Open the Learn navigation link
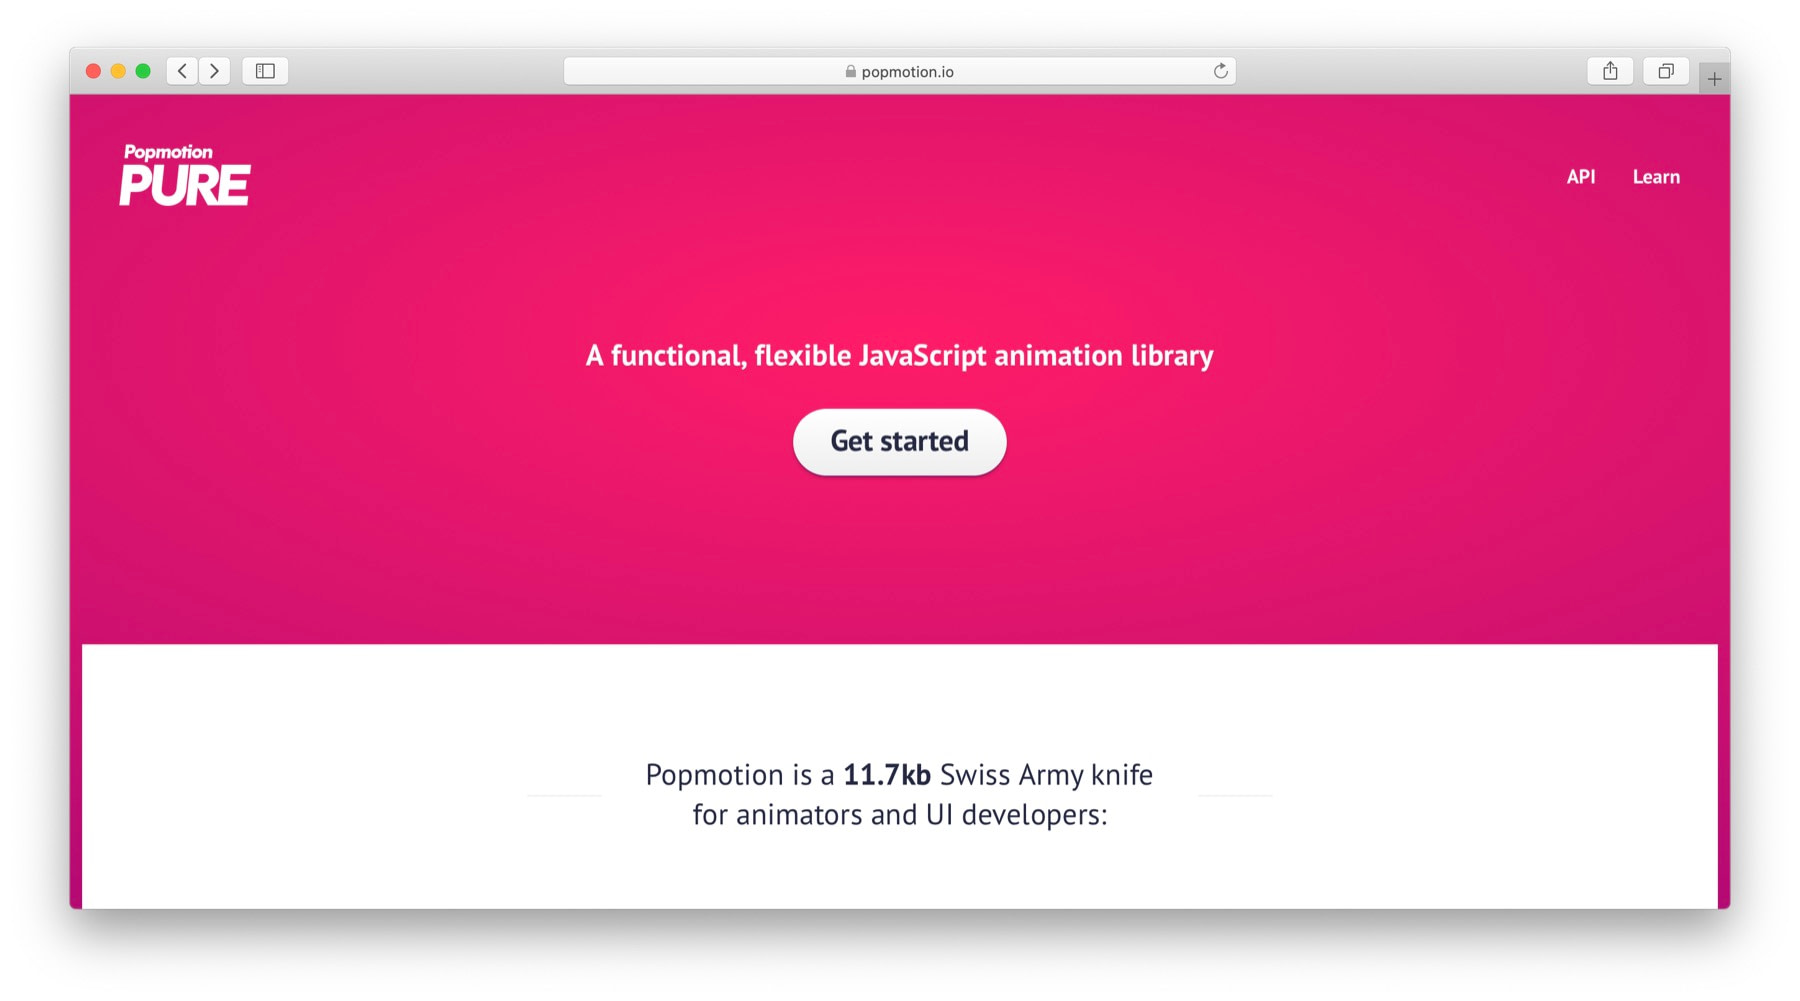 point(1656,177)
